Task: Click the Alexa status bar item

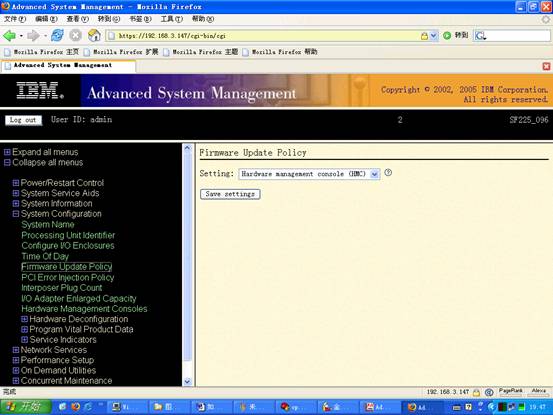Action: click(x=539, y=391)
